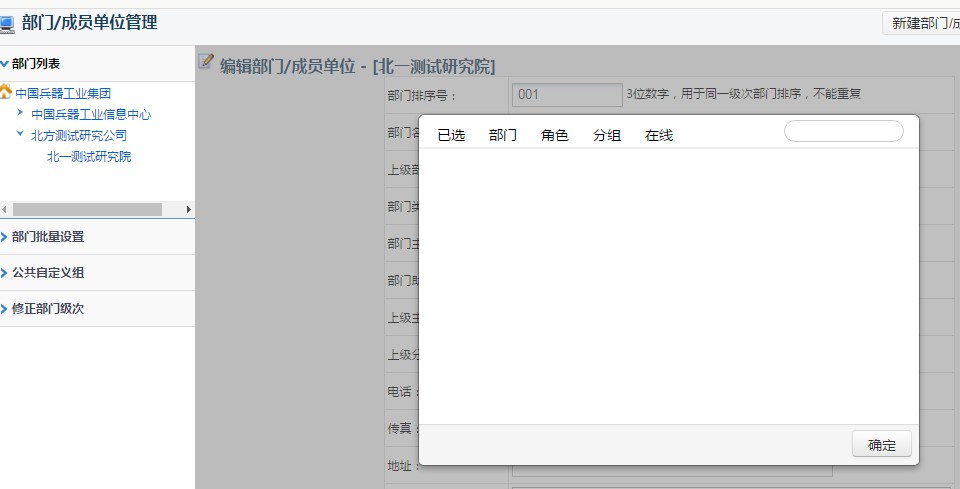This screenshot has height=489, width=960.
Task: Focus the rounded search box in the dialog
Action: tap(843, 131)
